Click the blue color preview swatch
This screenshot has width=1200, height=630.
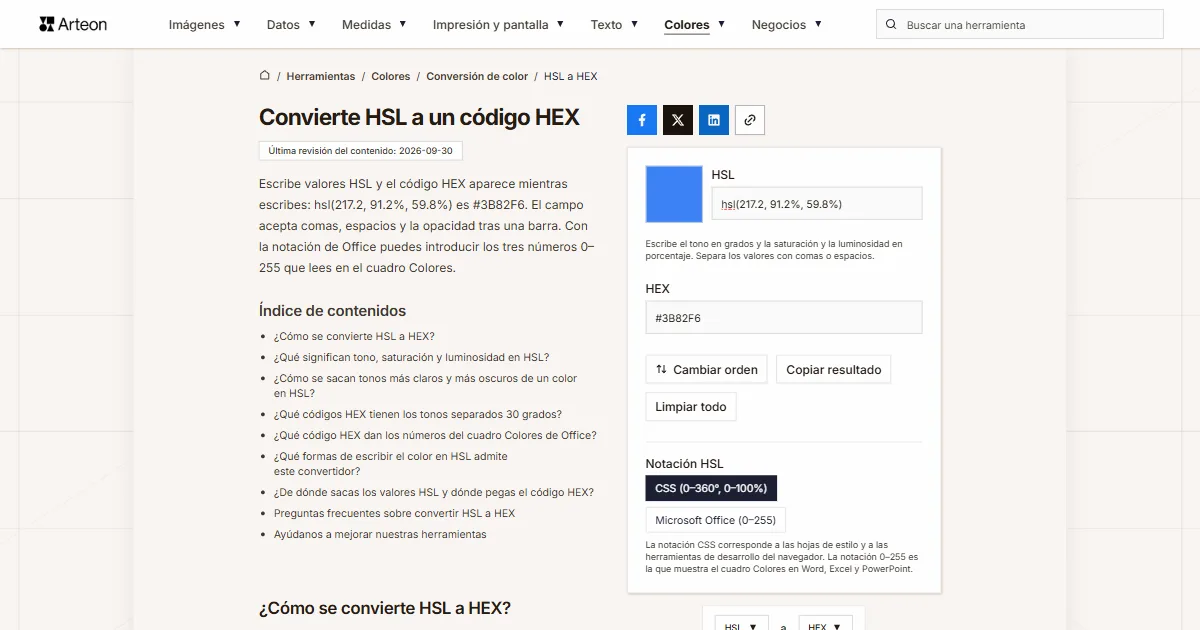(x=675, y=194)
